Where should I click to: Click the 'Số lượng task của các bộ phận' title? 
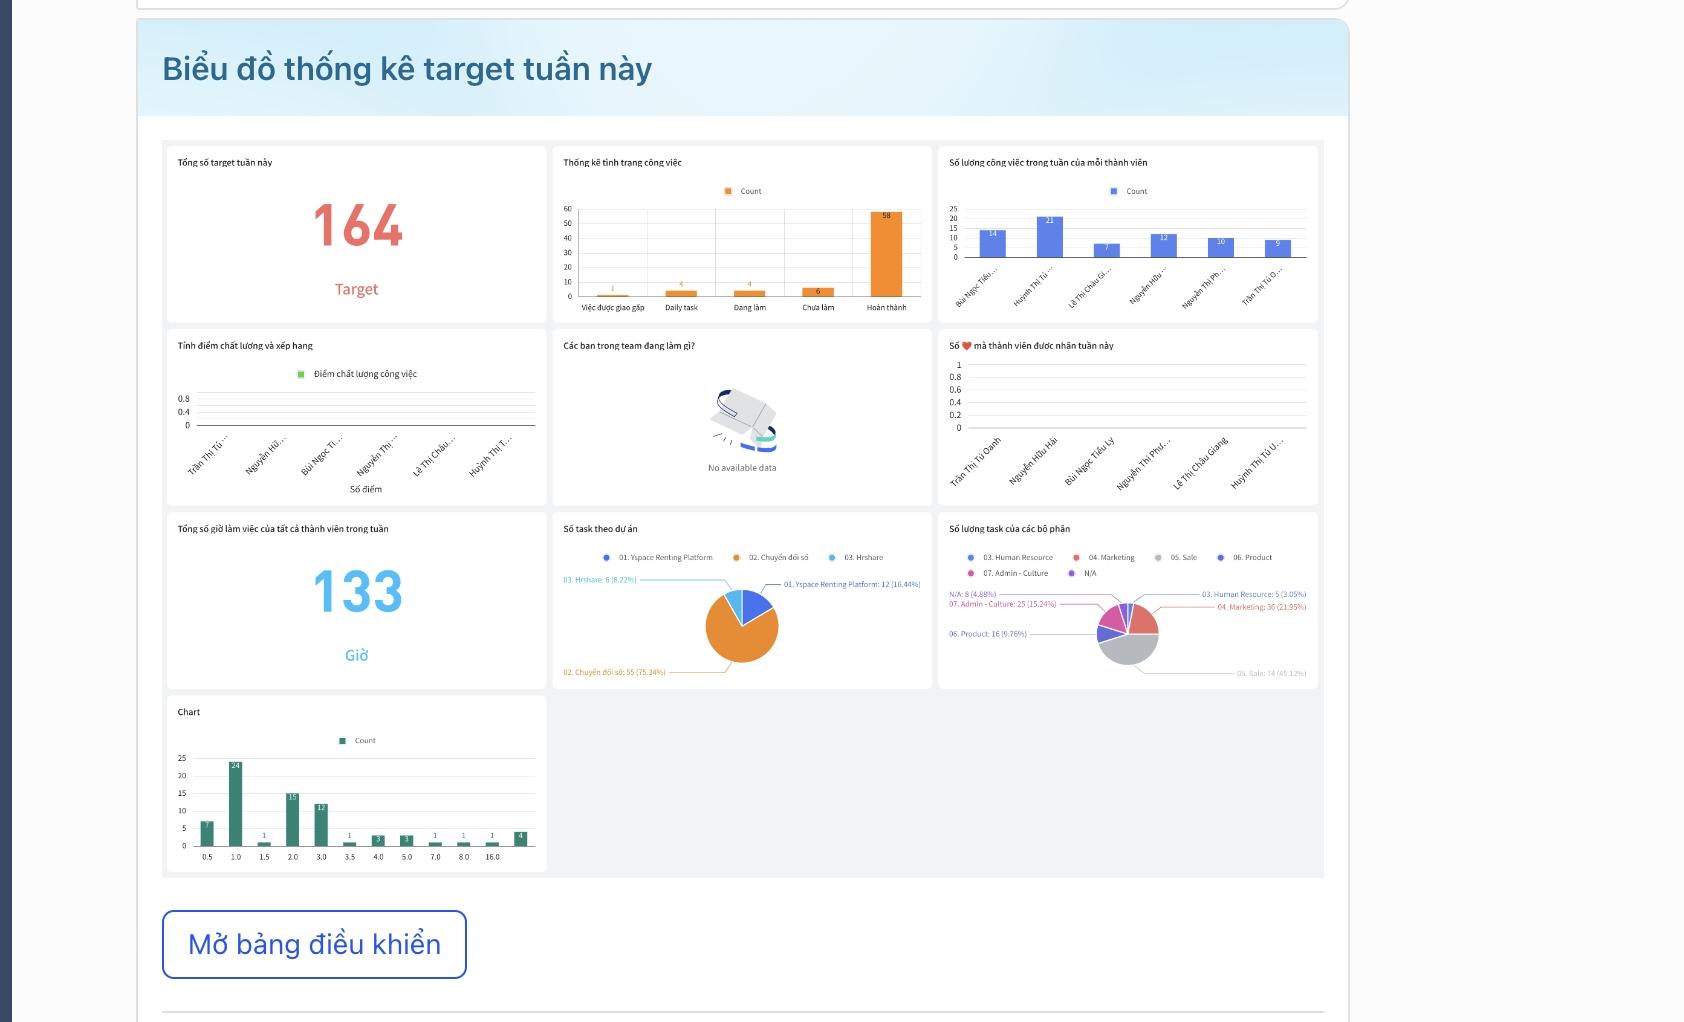(x=1009, y=529)
